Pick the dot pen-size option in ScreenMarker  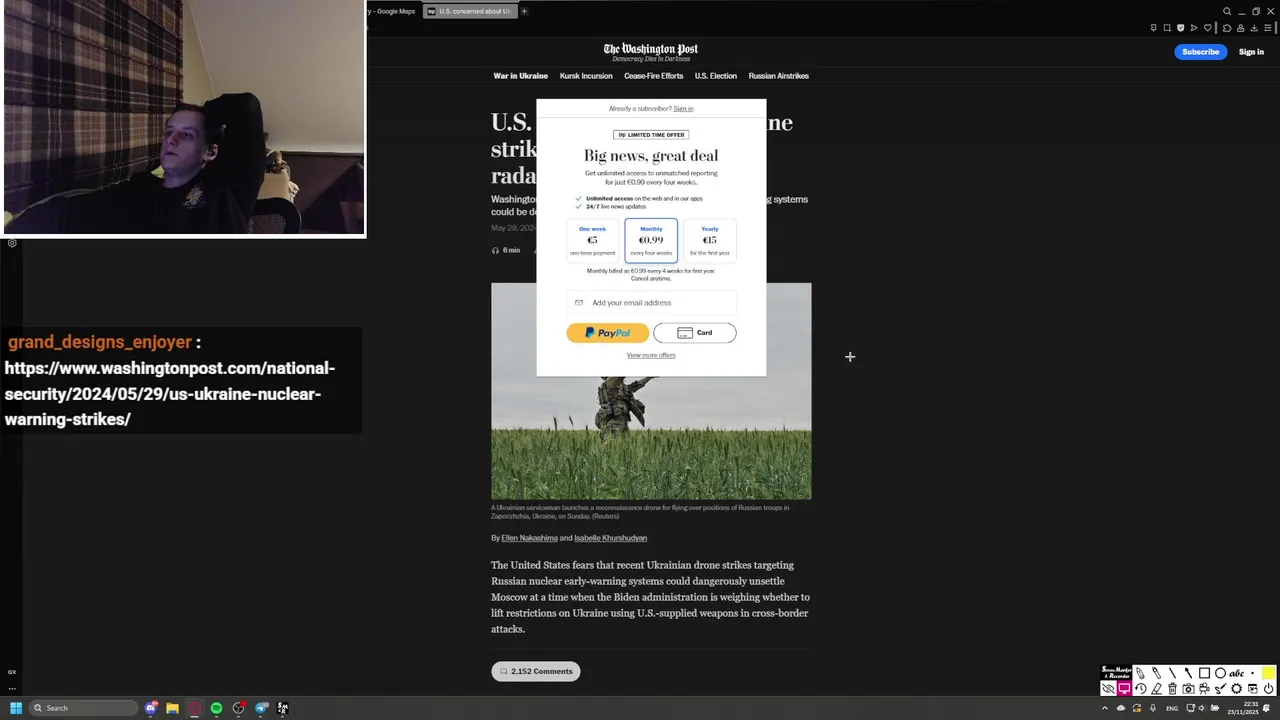pos(1252,673)
